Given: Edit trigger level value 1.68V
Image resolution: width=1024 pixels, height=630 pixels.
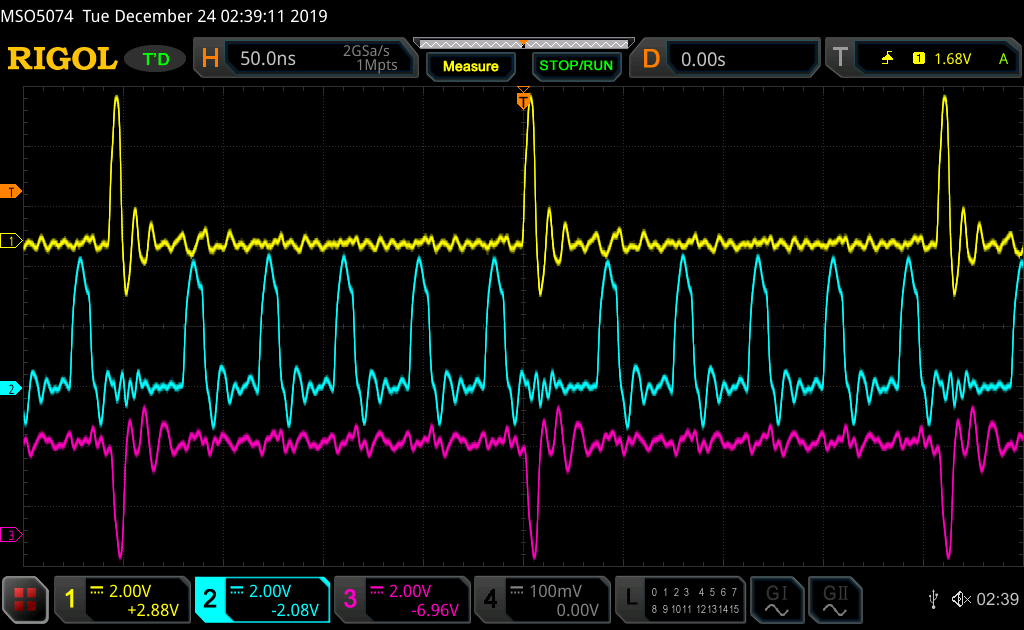Looking at the screenshot, I should point(953,59).
